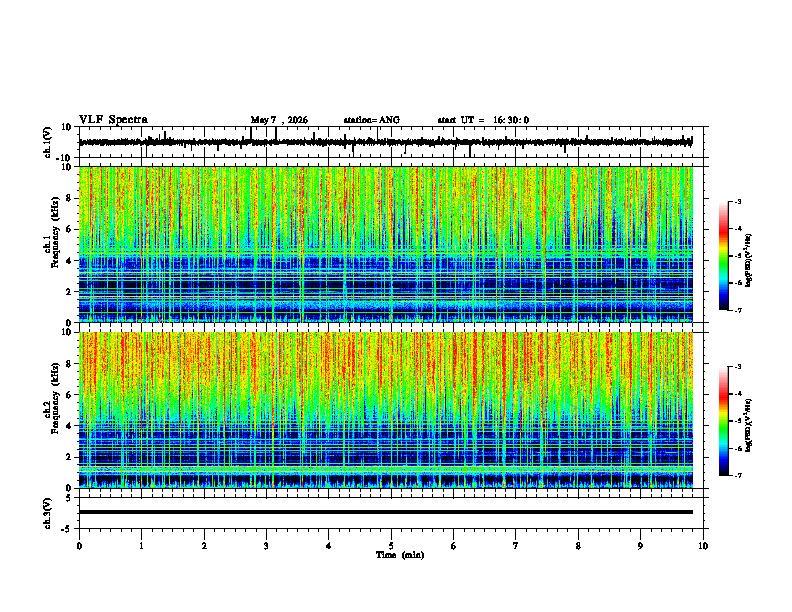Image resolution: width=792 pixels, height=612 pixels.
Task: Click the ch.3(V) axis label
Action: click(x=48, y=513)
